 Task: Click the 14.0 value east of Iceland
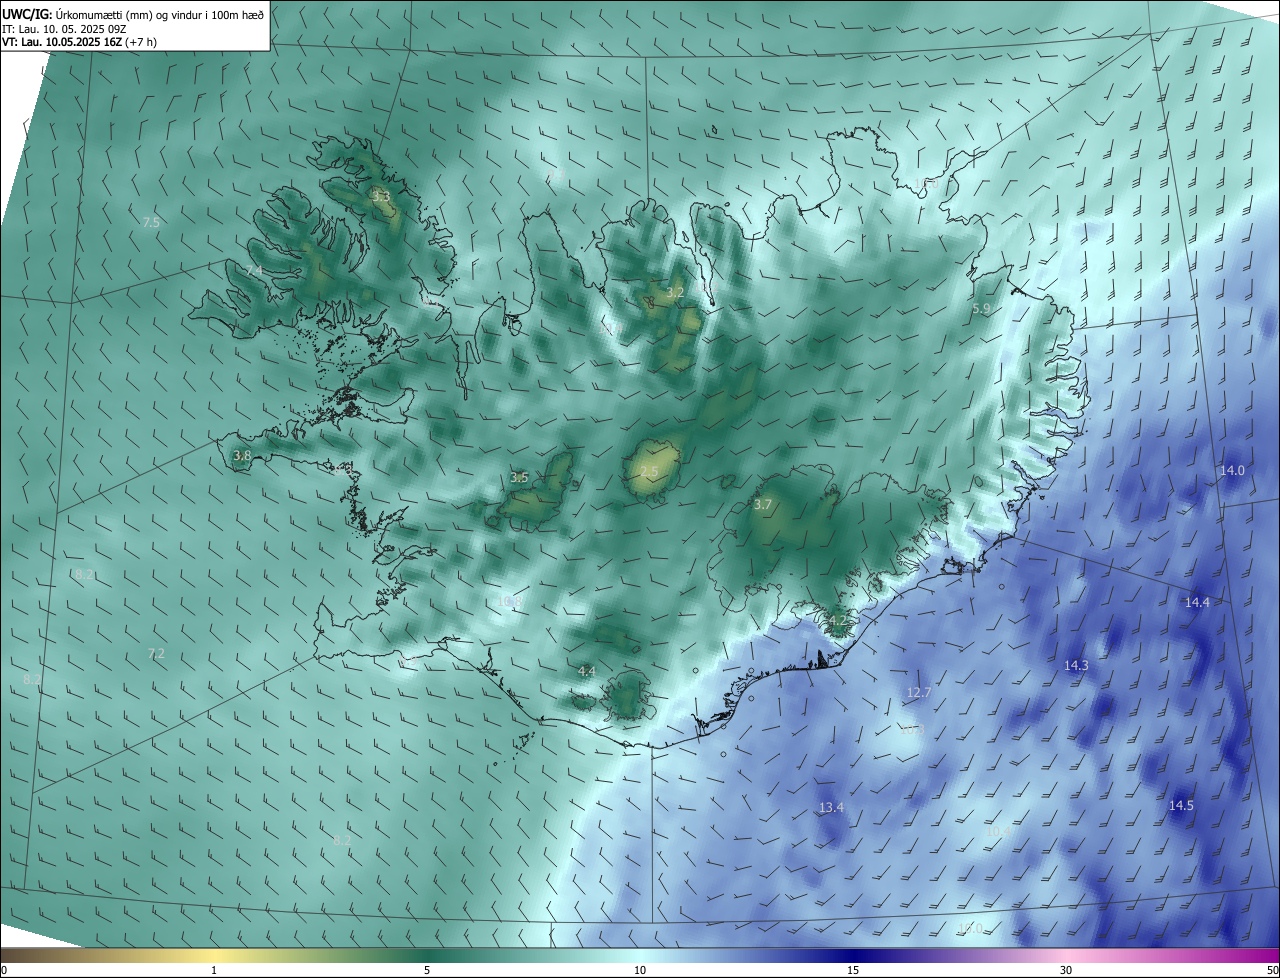(1232, 471)
